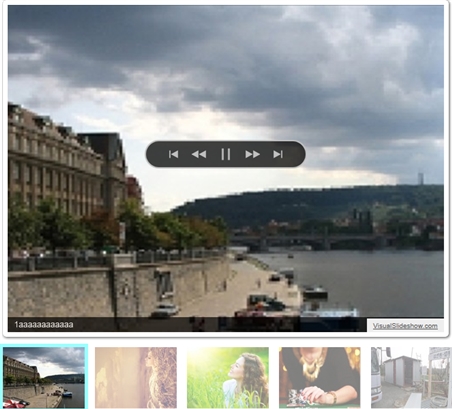
Task: Jump to the first slide
Action: (173, 154)
